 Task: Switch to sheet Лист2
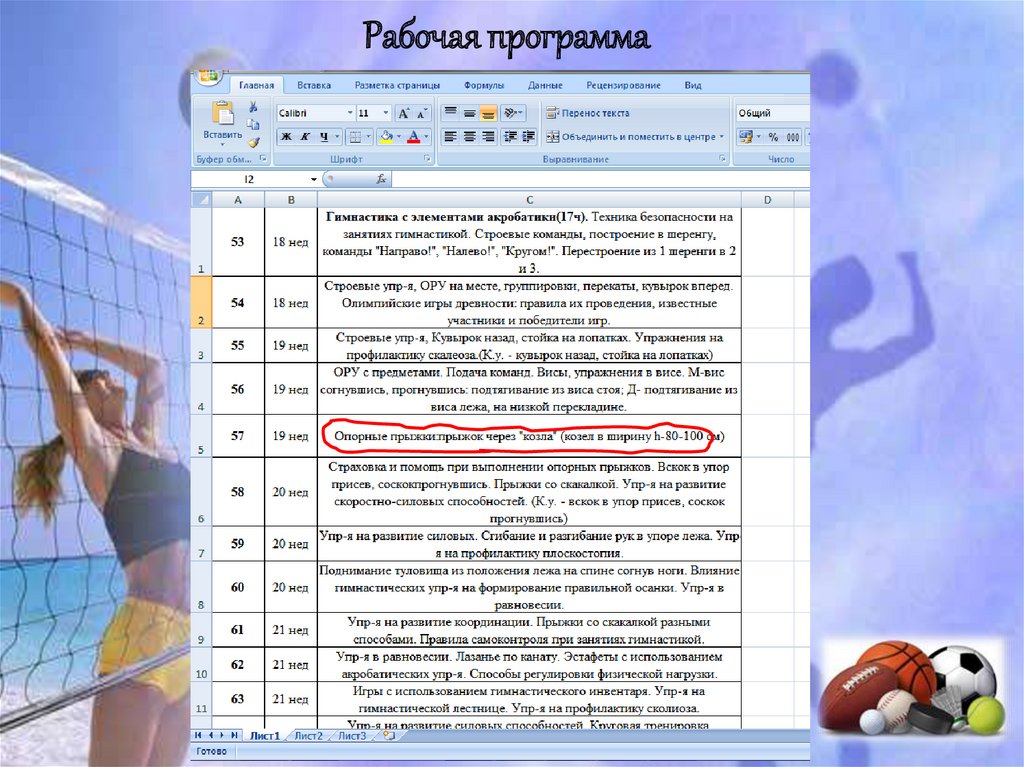[x=308, y=736]
